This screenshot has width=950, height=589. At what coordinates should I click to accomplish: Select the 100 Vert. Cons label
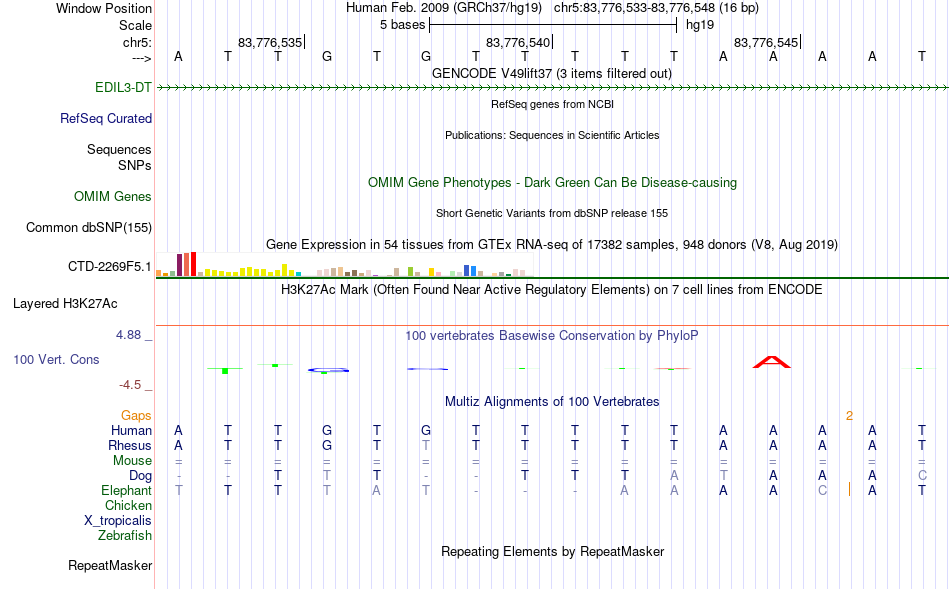(x=56, y=359)
